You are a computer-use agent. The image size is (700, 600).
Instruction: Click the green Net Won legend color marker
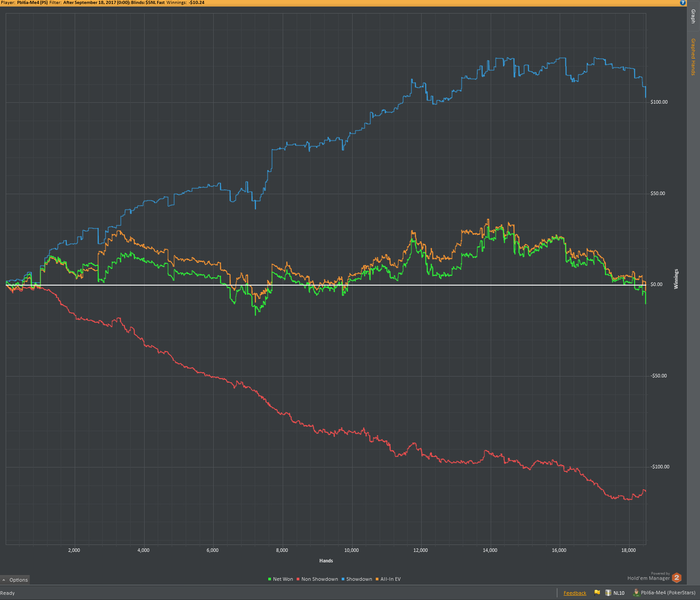tap(270, 579)
